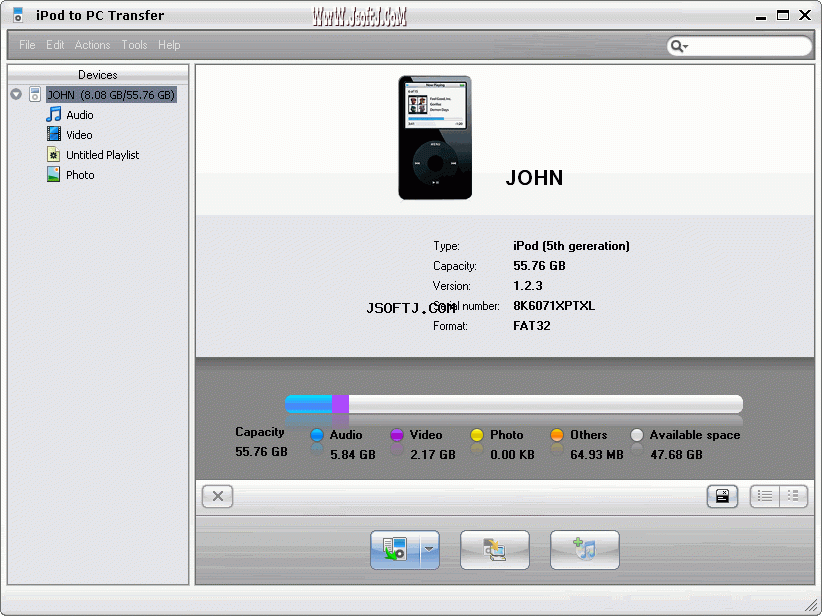Screen dimensions: 822x616
Task: Click the X delete button above bottom toolbar
Action: point(218,496)
